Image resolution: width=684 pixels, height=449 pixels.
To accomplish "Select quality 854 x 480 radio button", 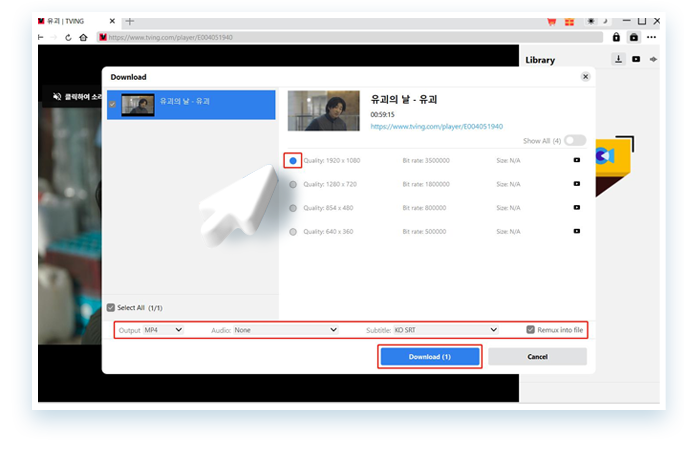I will pos(293,208).
